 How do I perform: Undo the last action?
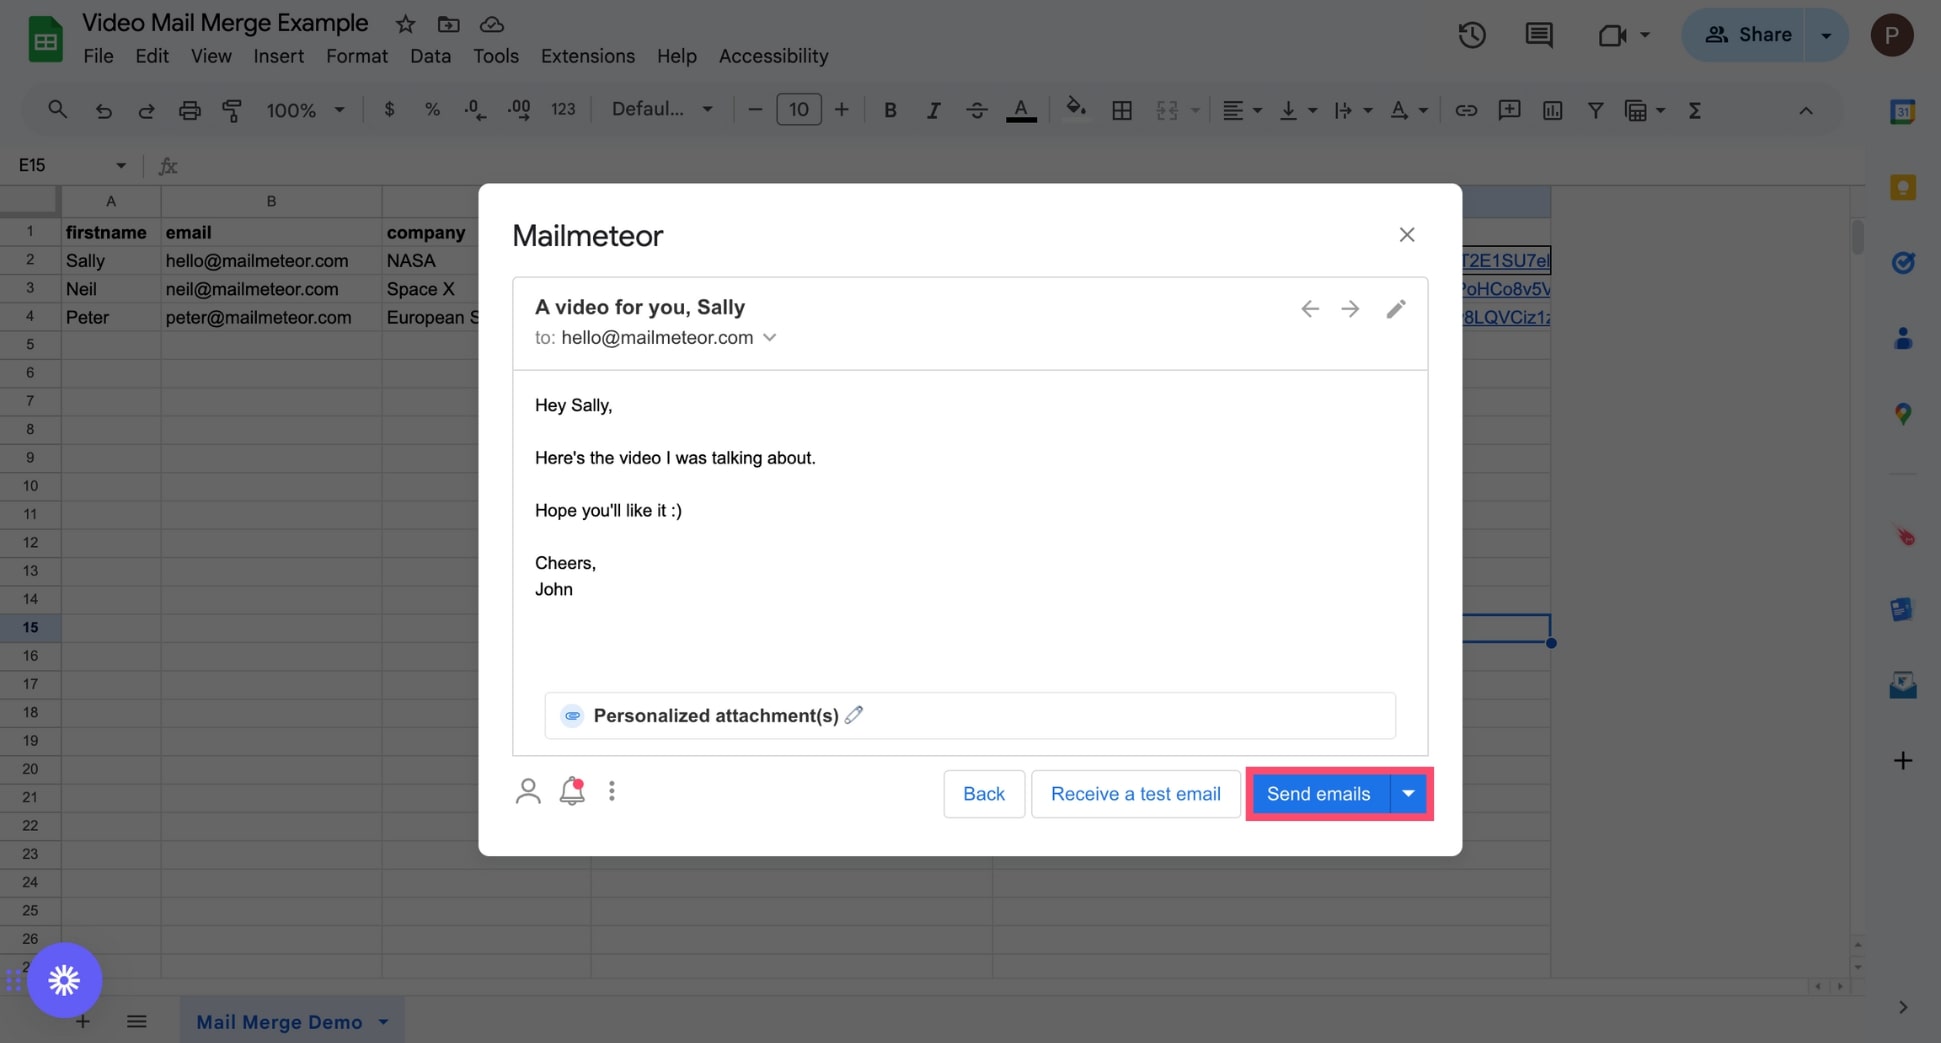click(x=103, y=110)
